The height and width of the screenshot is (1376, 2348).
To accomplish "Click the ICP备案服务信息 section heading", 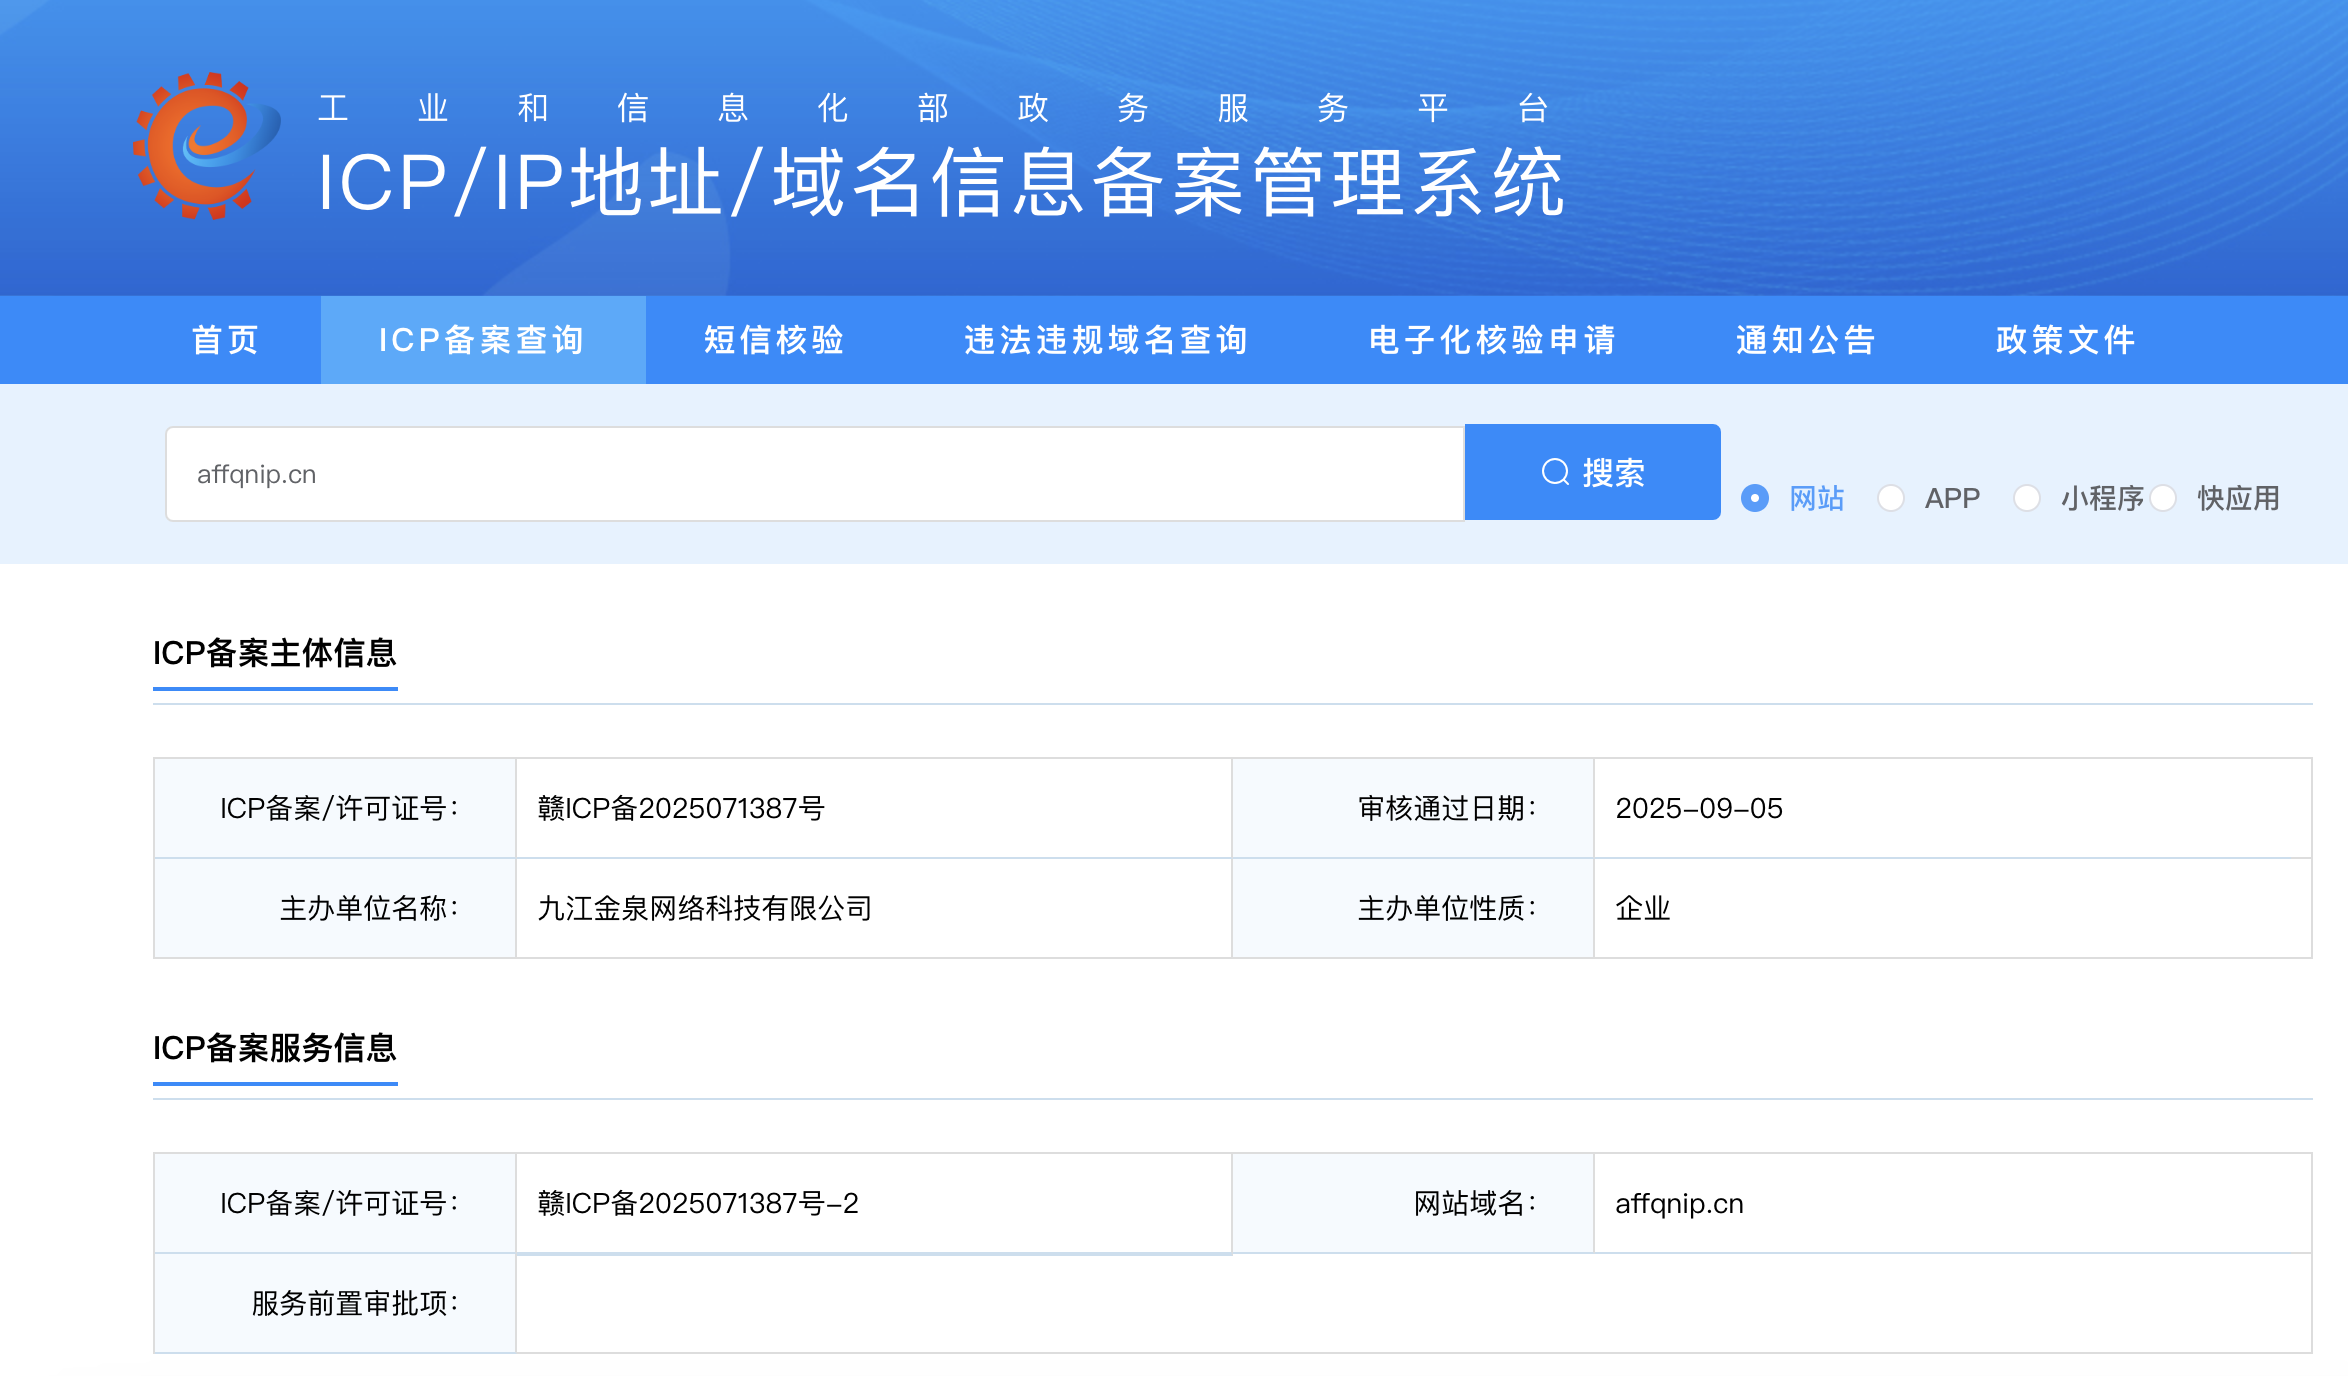I will pos(275,1048).
